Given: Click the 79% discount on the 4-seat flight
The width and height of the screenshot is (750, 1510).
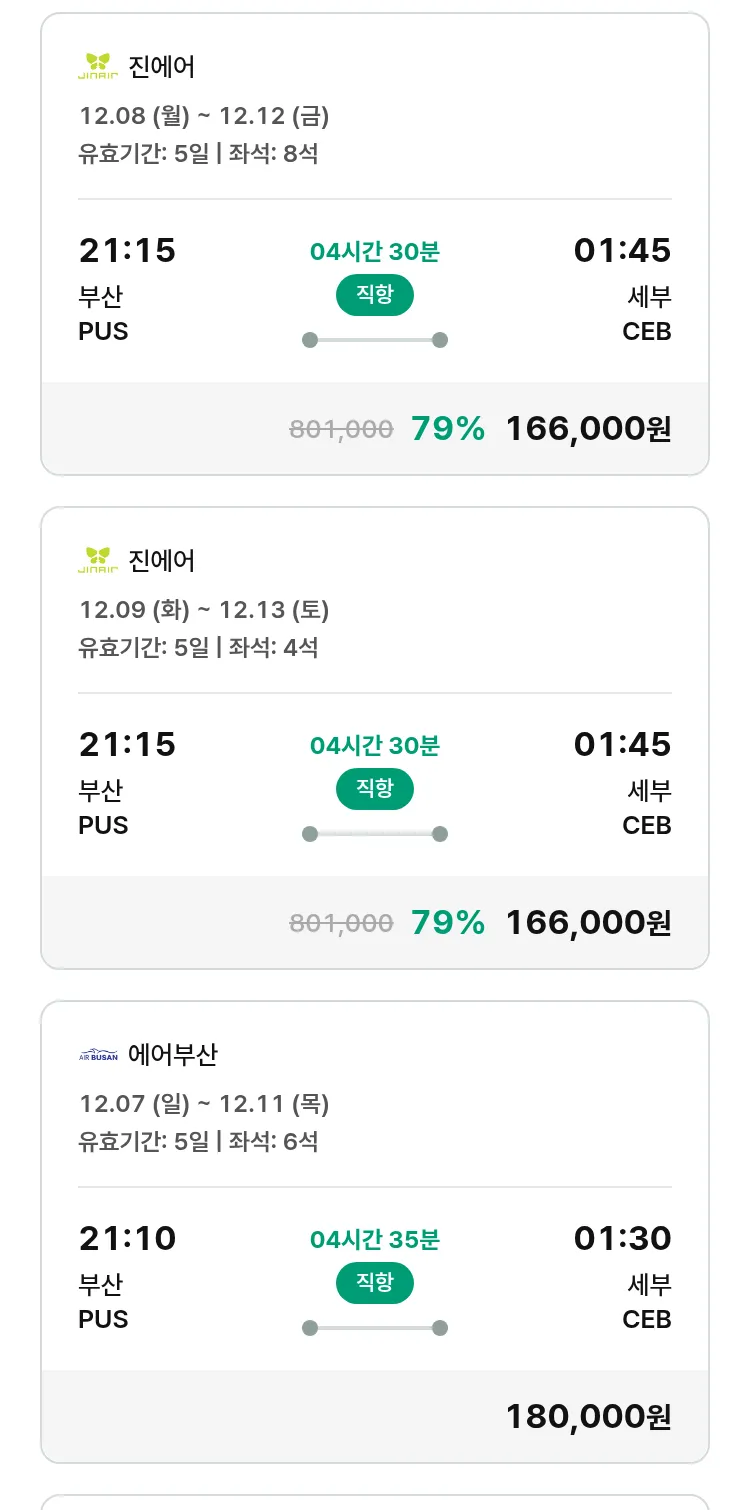Looking at the screenshot, I should pyautogui.click(x=448, y=922).
